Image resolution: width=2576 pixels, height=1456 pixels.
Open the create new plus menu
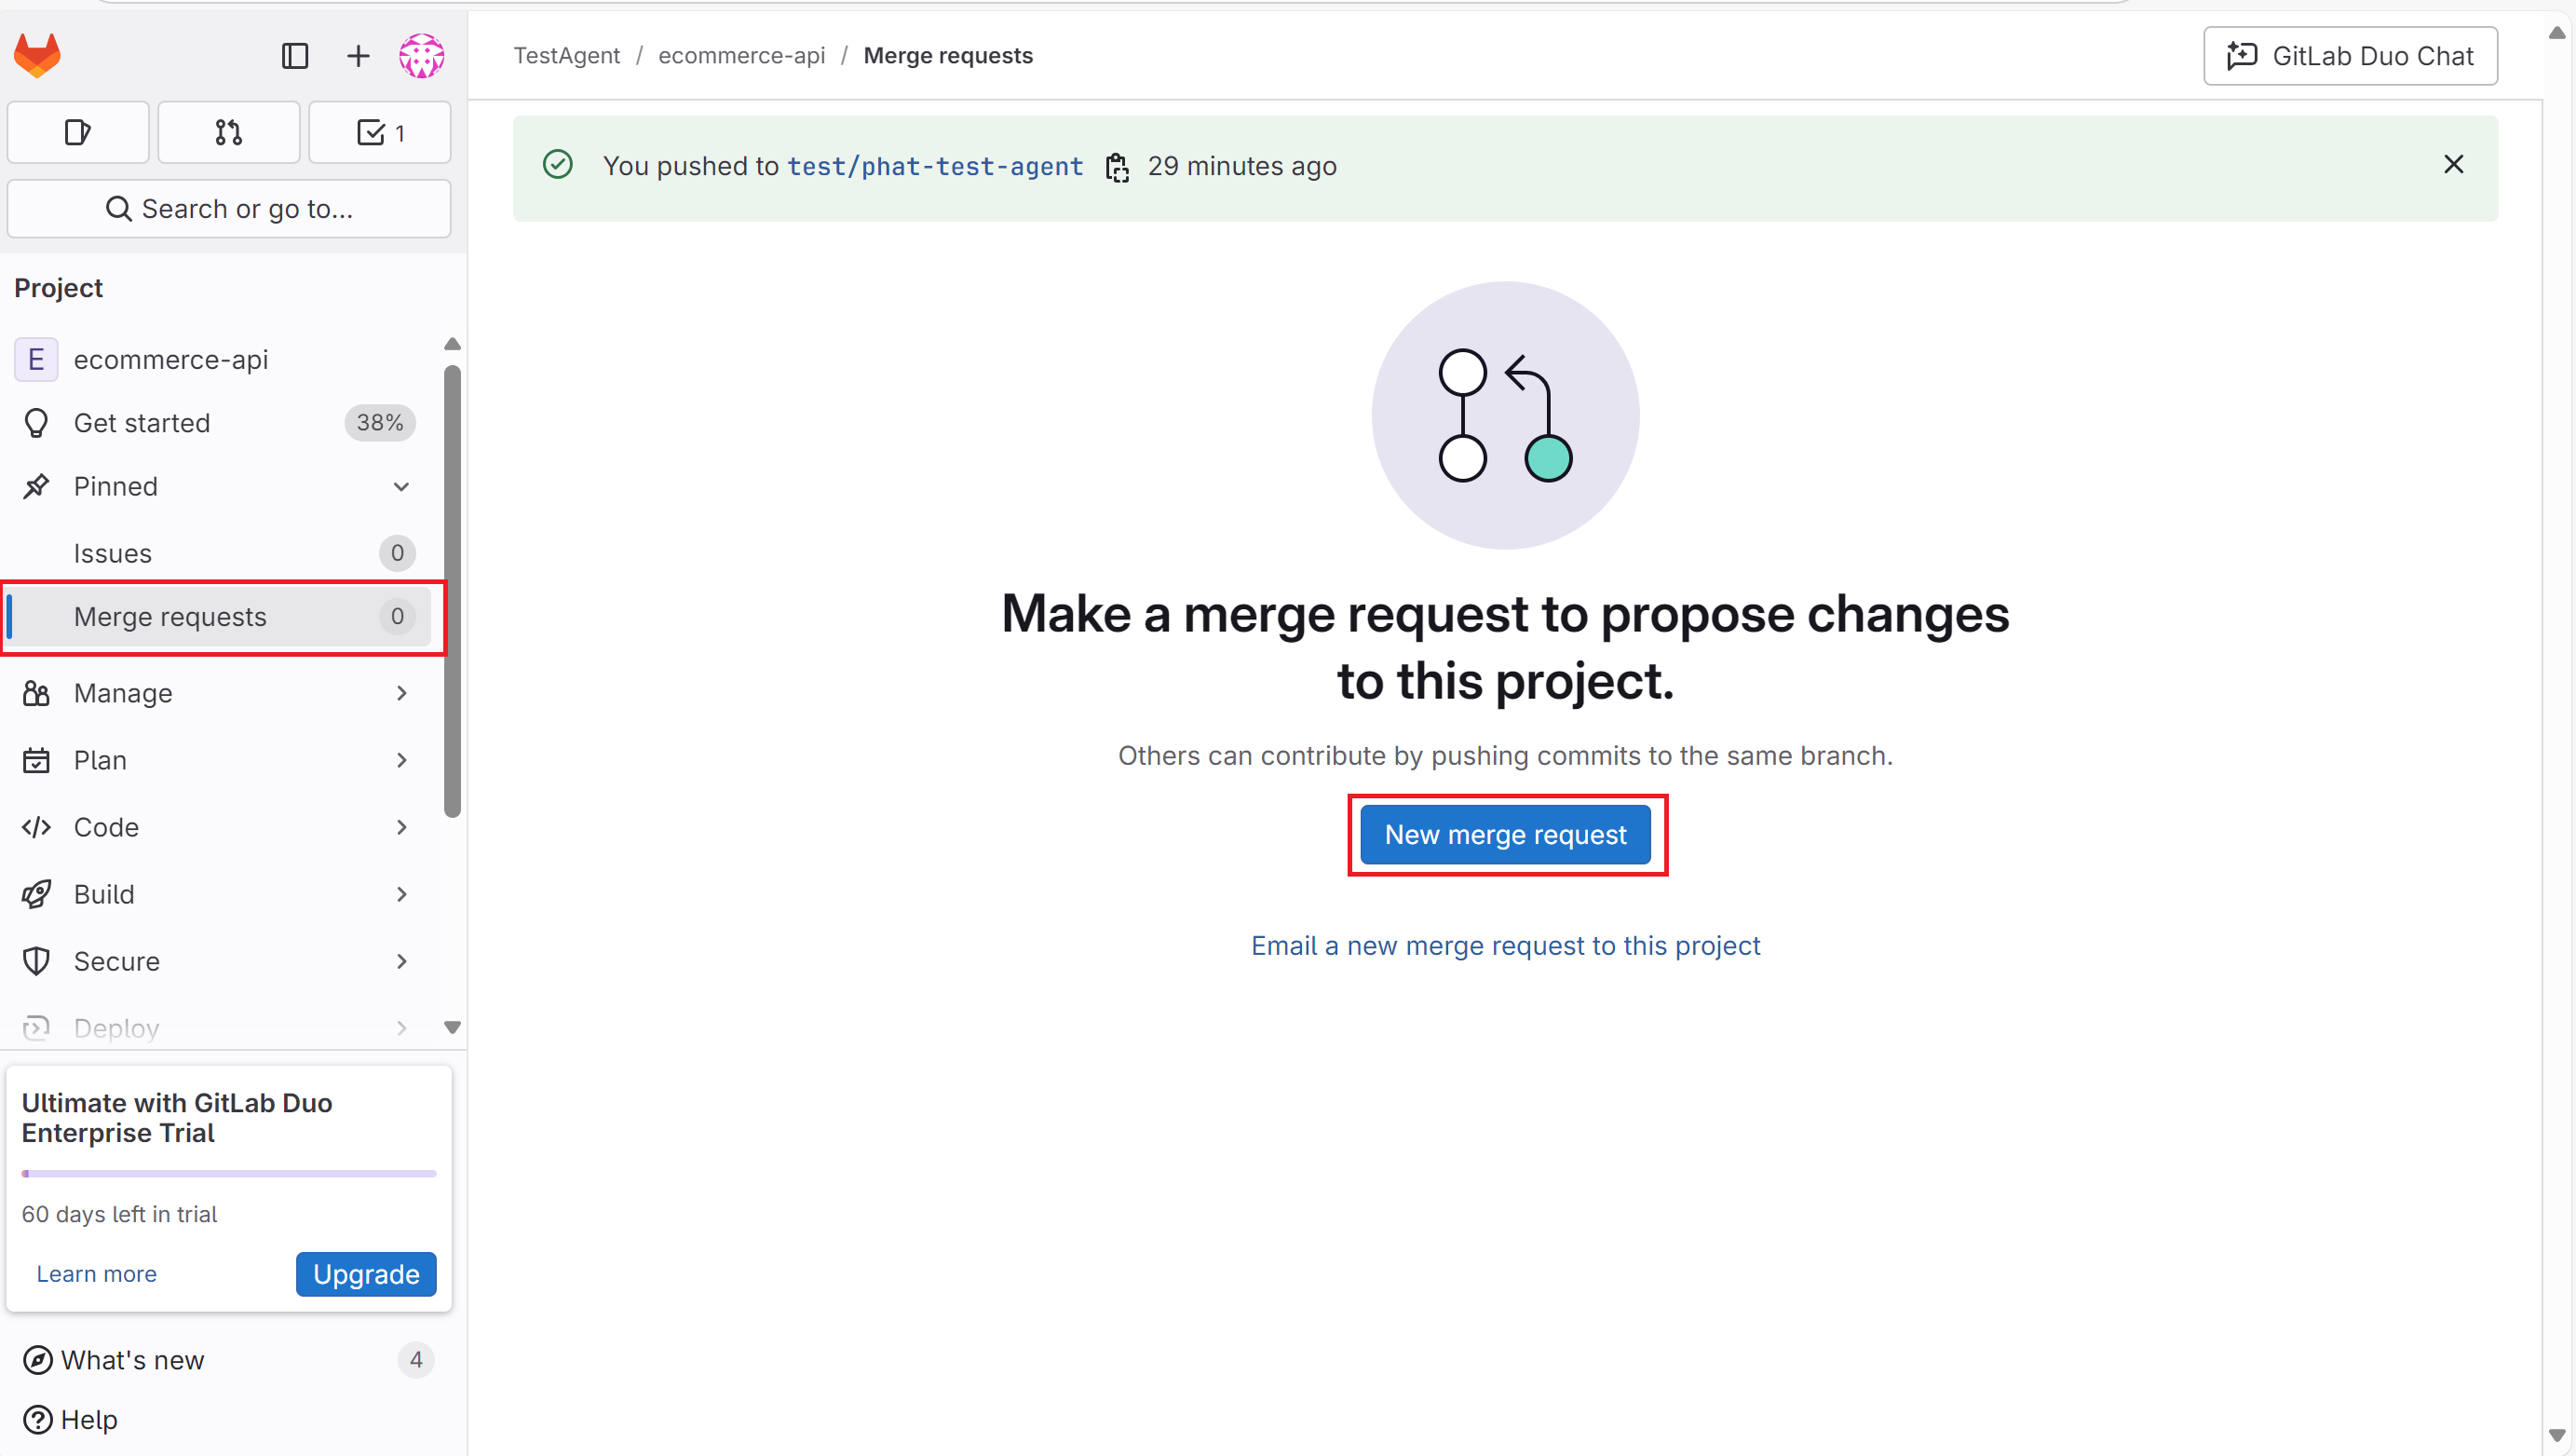click(357, 56)
